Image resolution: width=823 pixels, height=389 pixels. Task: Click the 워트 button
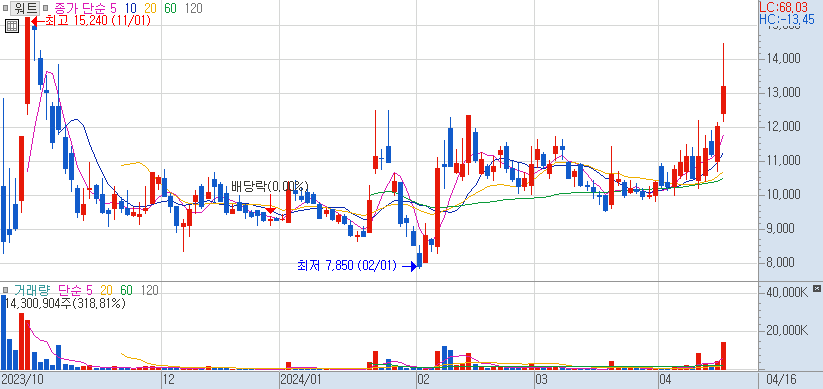coord(26,8)
